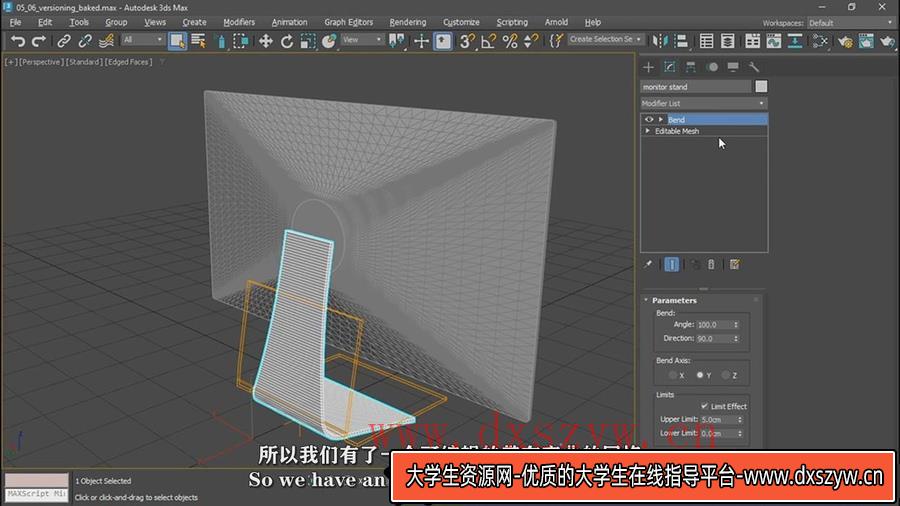Click the Direction value field
Viewport: 900px width, 506px height.
click(714, 338)
